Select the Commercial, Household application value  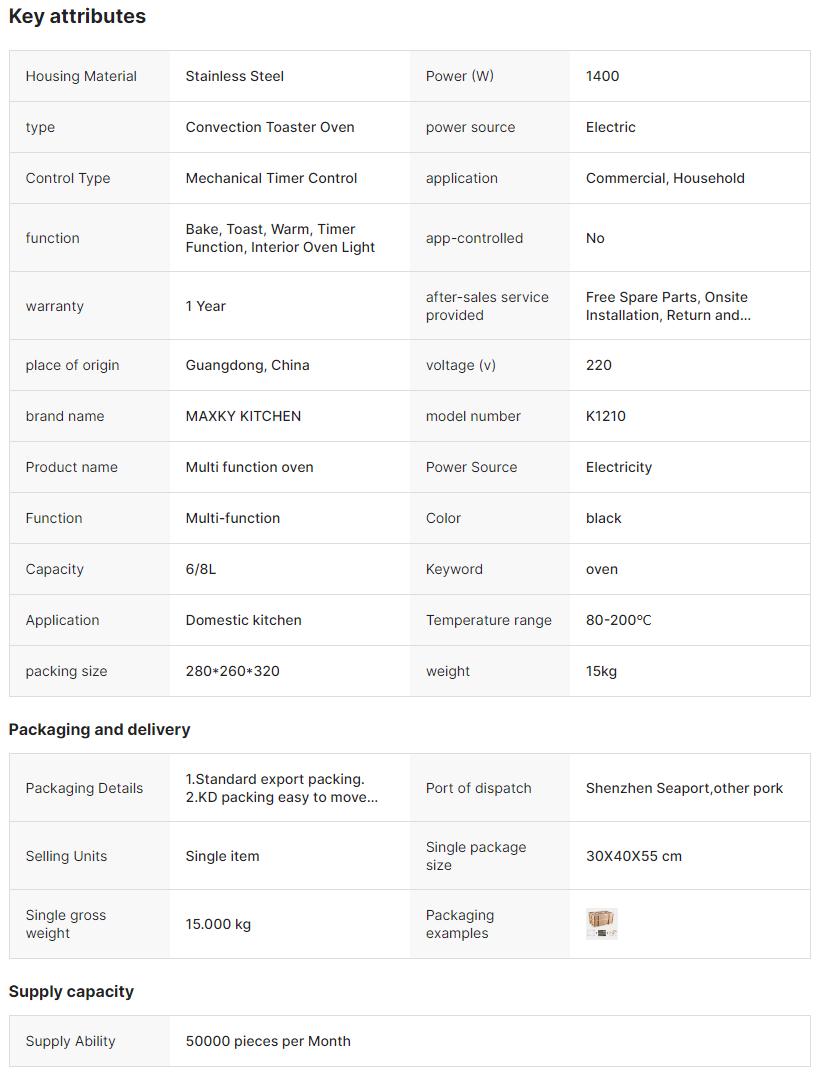[x=665, y=178]
